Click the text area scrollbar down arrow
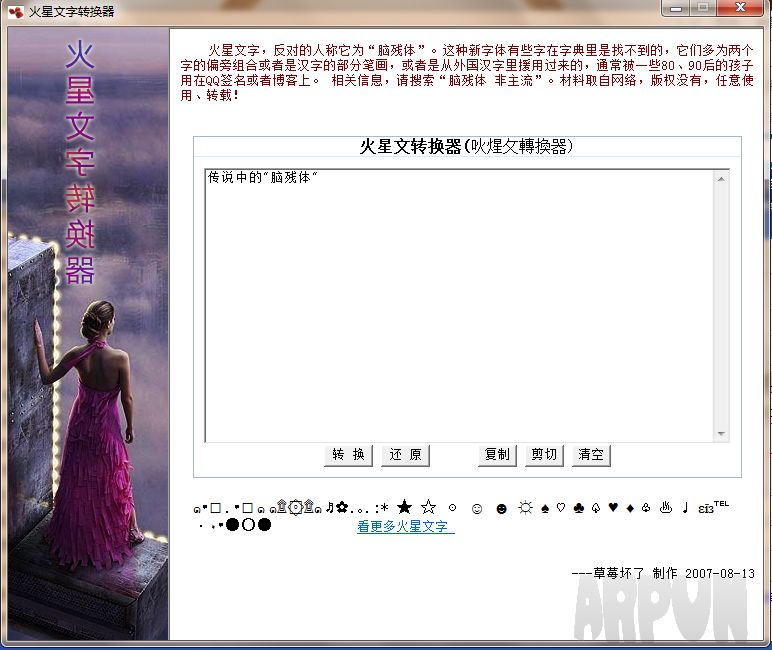This screenshot has width=772, height=650. tap(721, 434)
